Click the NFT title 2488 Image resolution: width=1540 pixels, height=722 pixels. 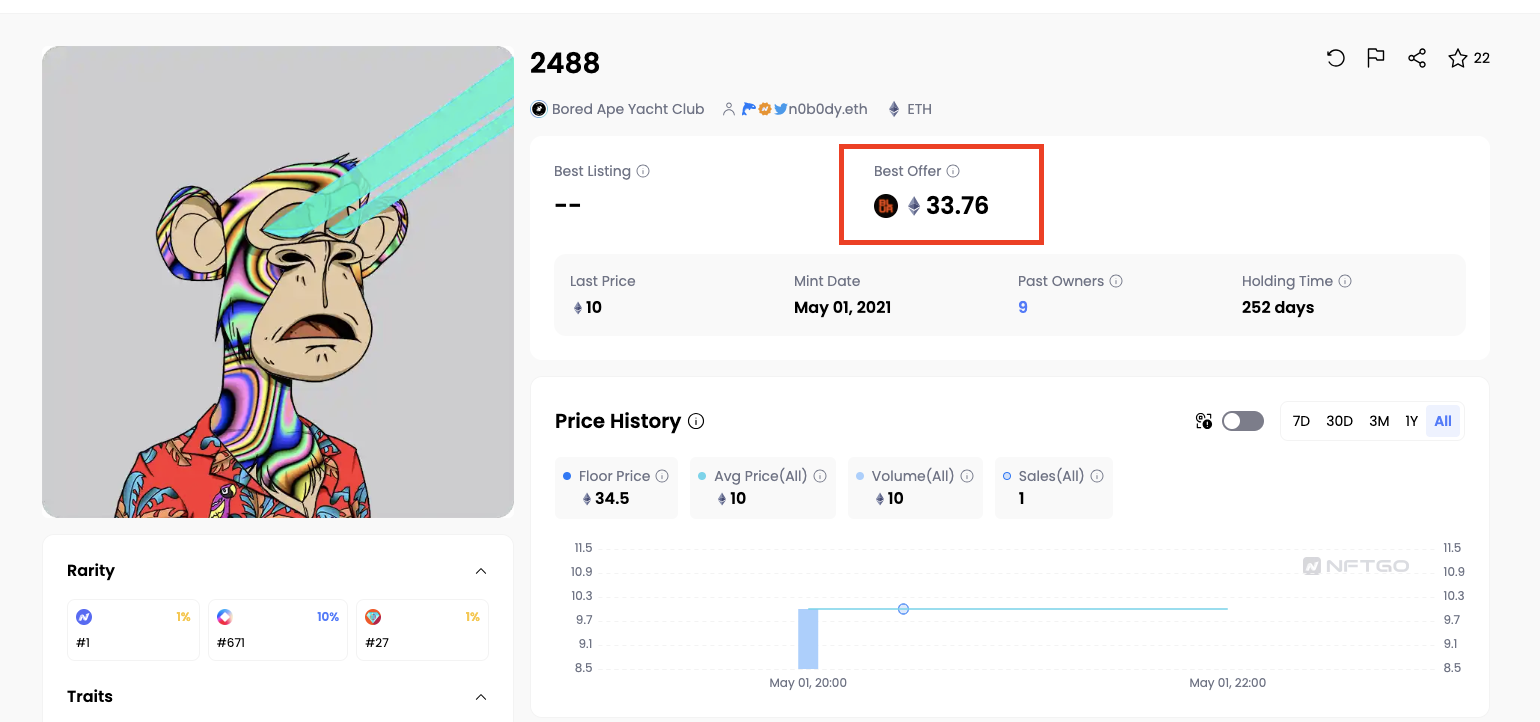pyautogui.click(x=565, y=63)
